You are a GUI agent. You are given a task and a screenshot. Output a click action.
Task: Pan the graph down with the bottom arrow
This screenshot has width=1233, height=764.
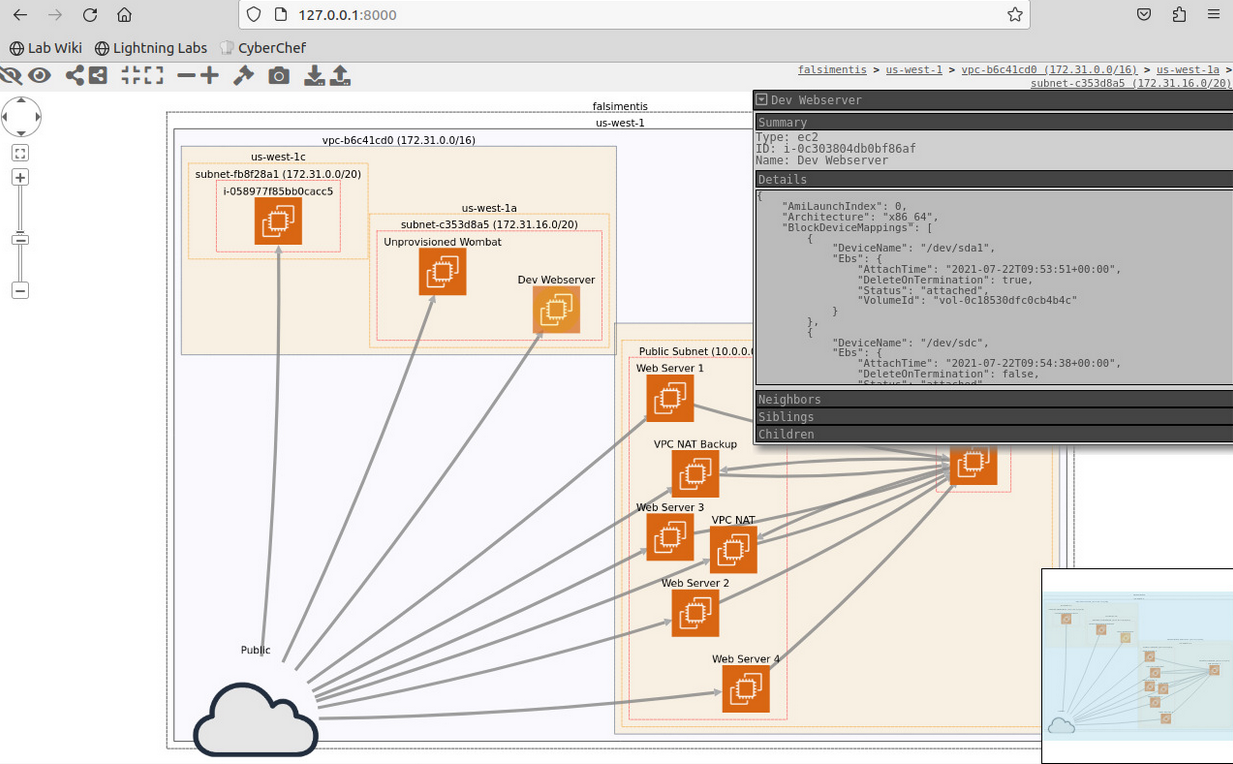(x=21, y=132)
